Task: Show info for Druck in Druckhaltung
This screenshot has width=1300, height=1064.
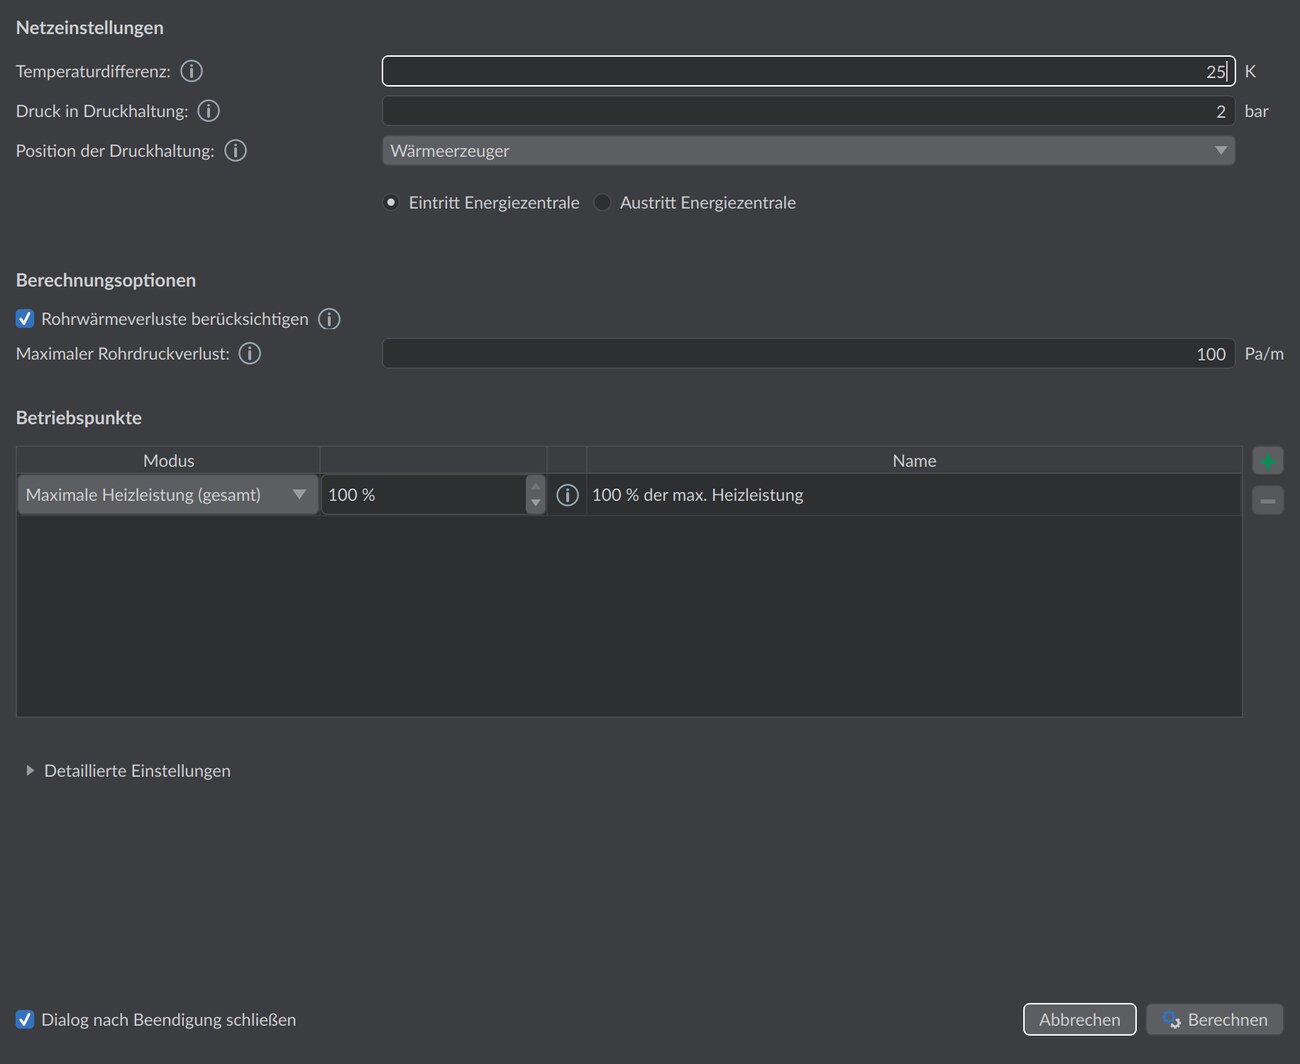Action: [208, 111]
